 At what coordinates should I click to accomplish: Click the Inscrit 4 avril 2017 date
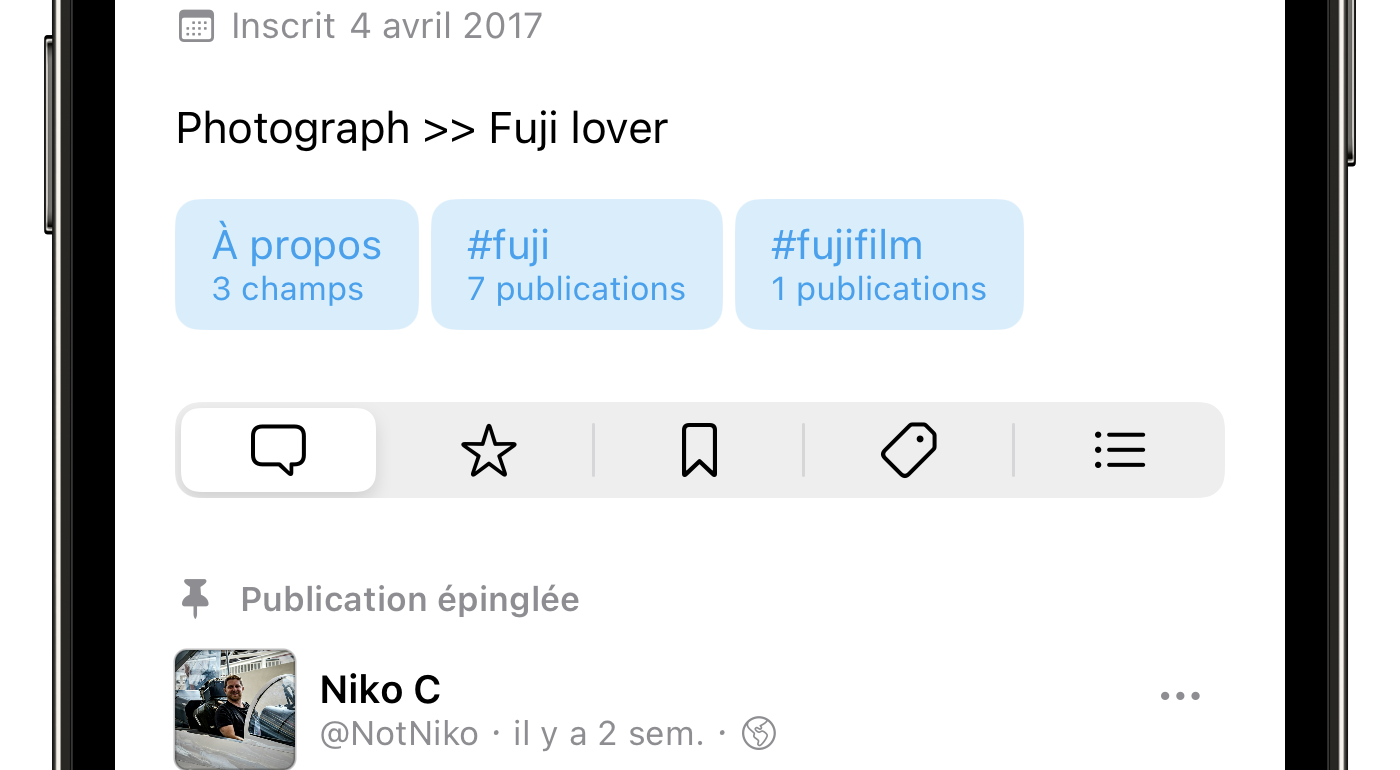click(x=387, y=26)
